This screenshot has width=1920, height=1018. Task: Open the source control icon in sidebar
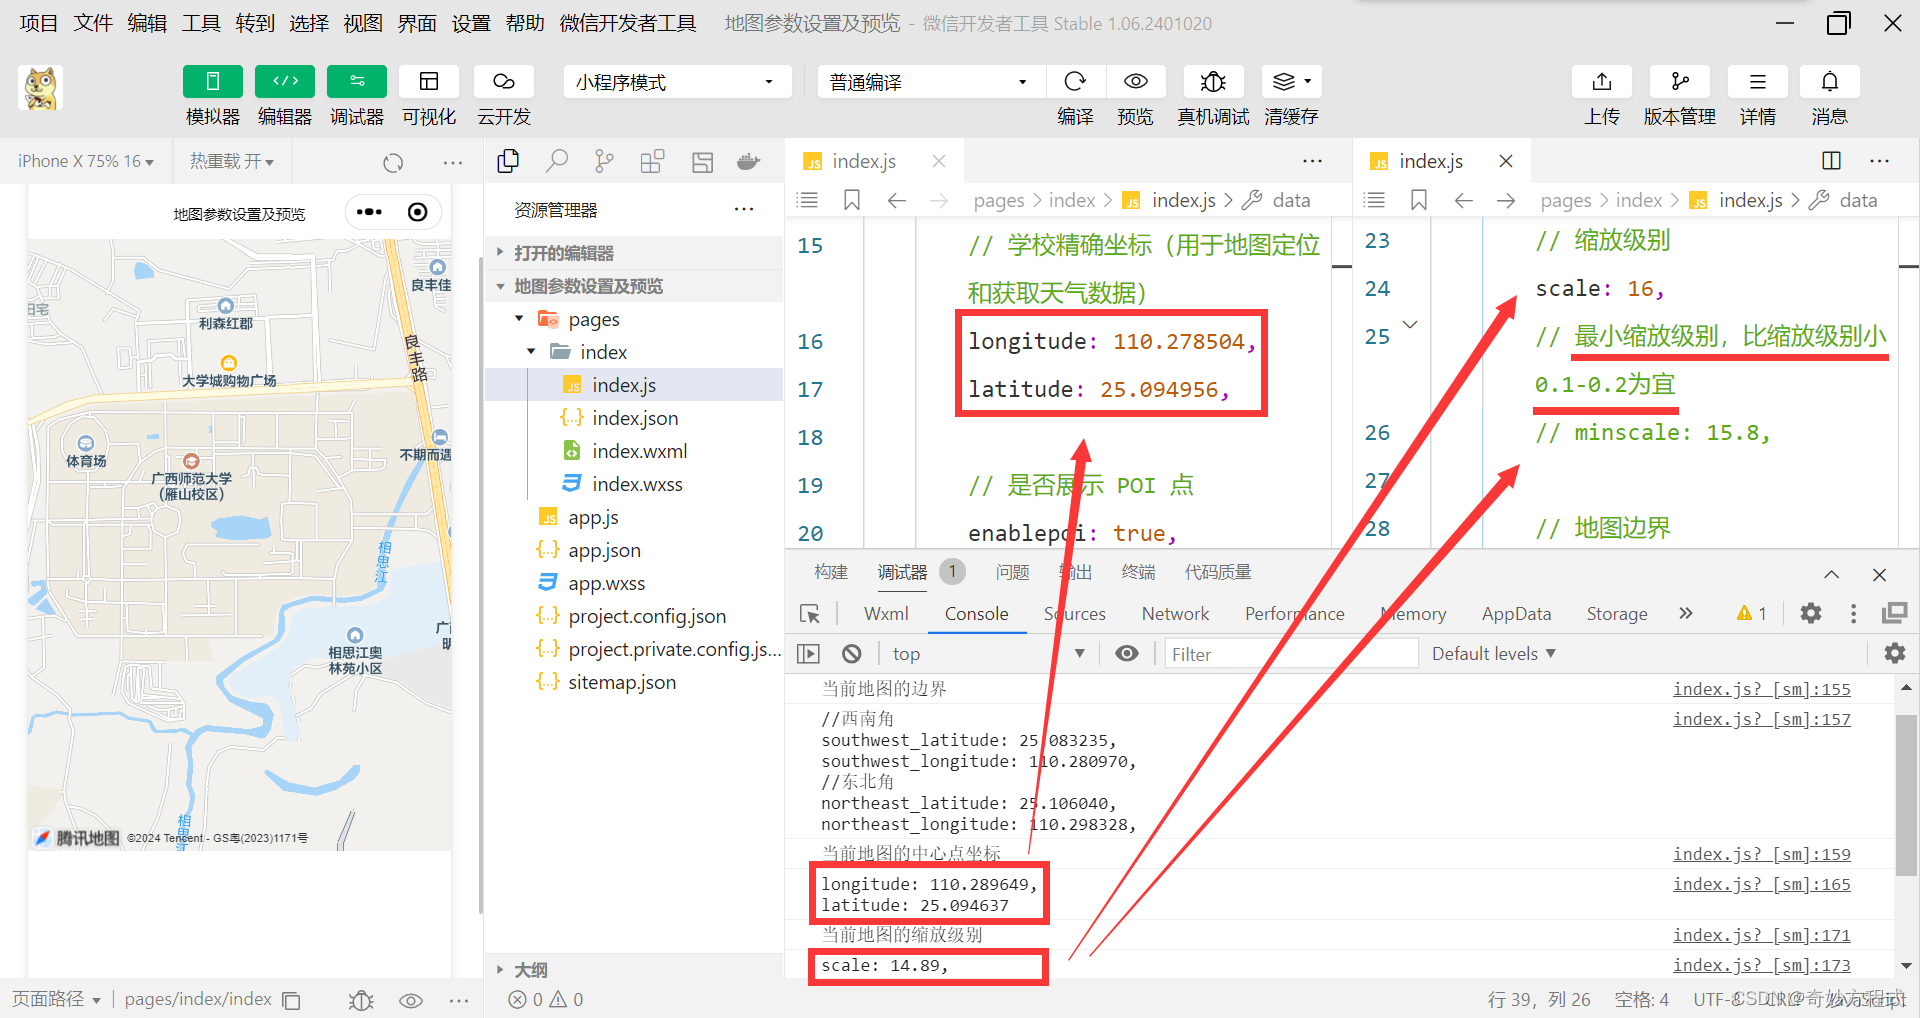coord(604,161)
